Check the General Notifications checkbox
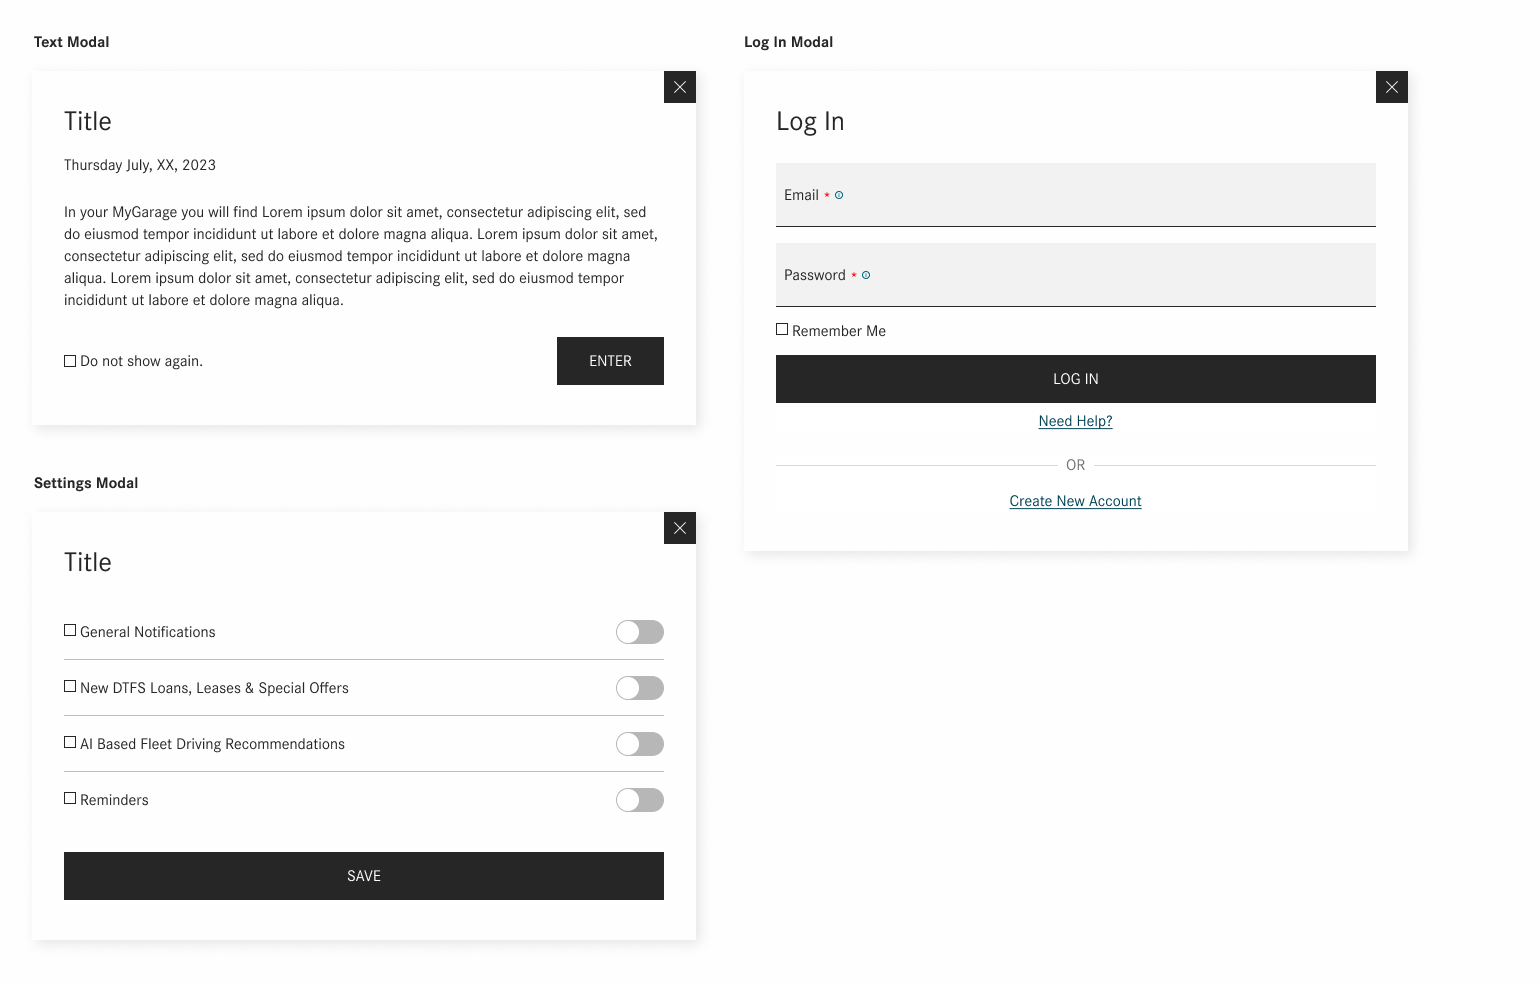 (x=70, y=630)
